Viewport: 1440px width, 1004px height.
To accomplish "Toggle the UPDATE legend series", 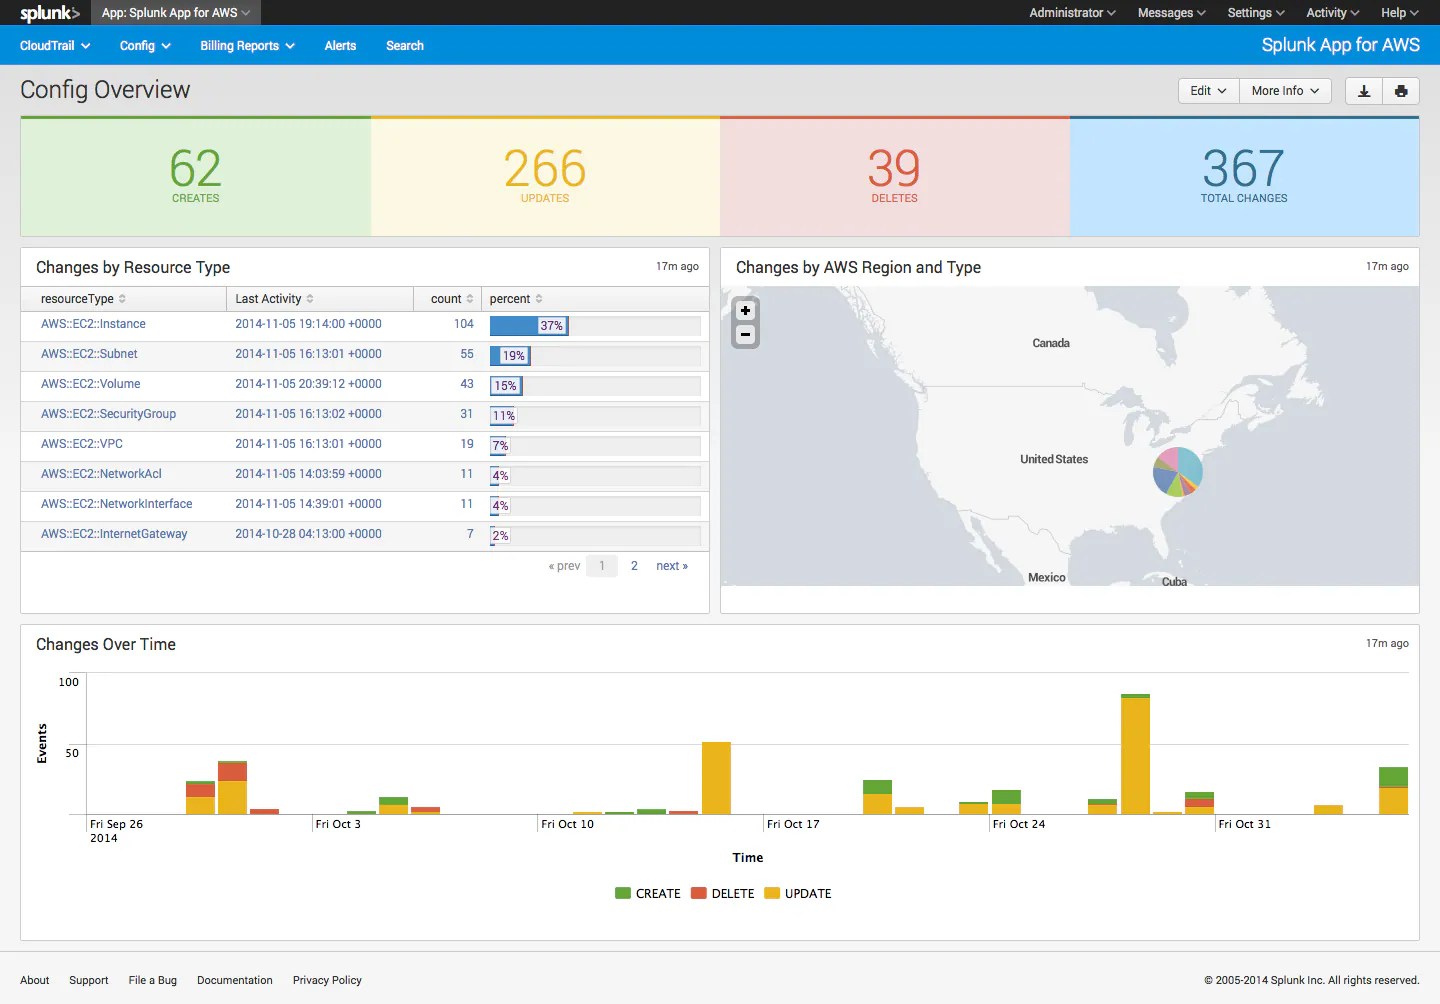I will click(798, 894).
